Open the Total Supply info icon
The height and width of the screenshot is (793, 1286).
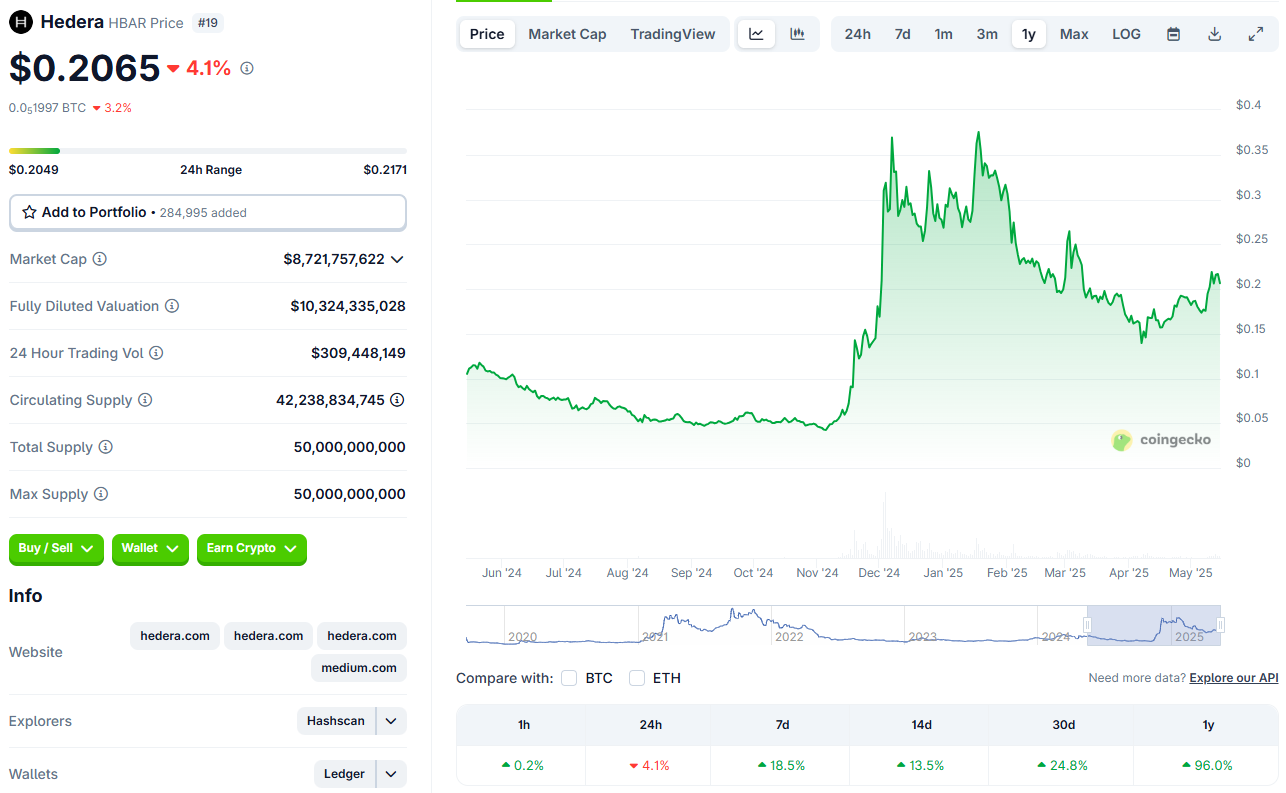[106, 447]
